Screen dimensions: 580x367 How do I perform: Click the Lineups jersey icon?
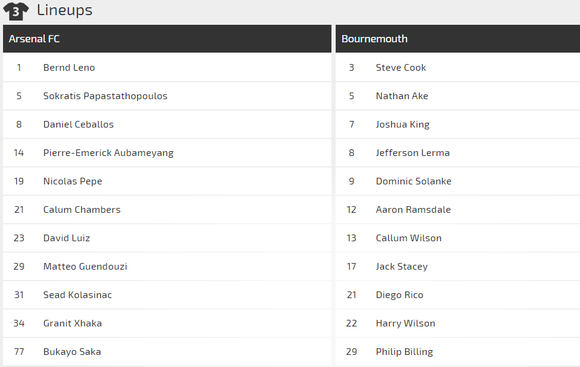click(x=16, y=11)
